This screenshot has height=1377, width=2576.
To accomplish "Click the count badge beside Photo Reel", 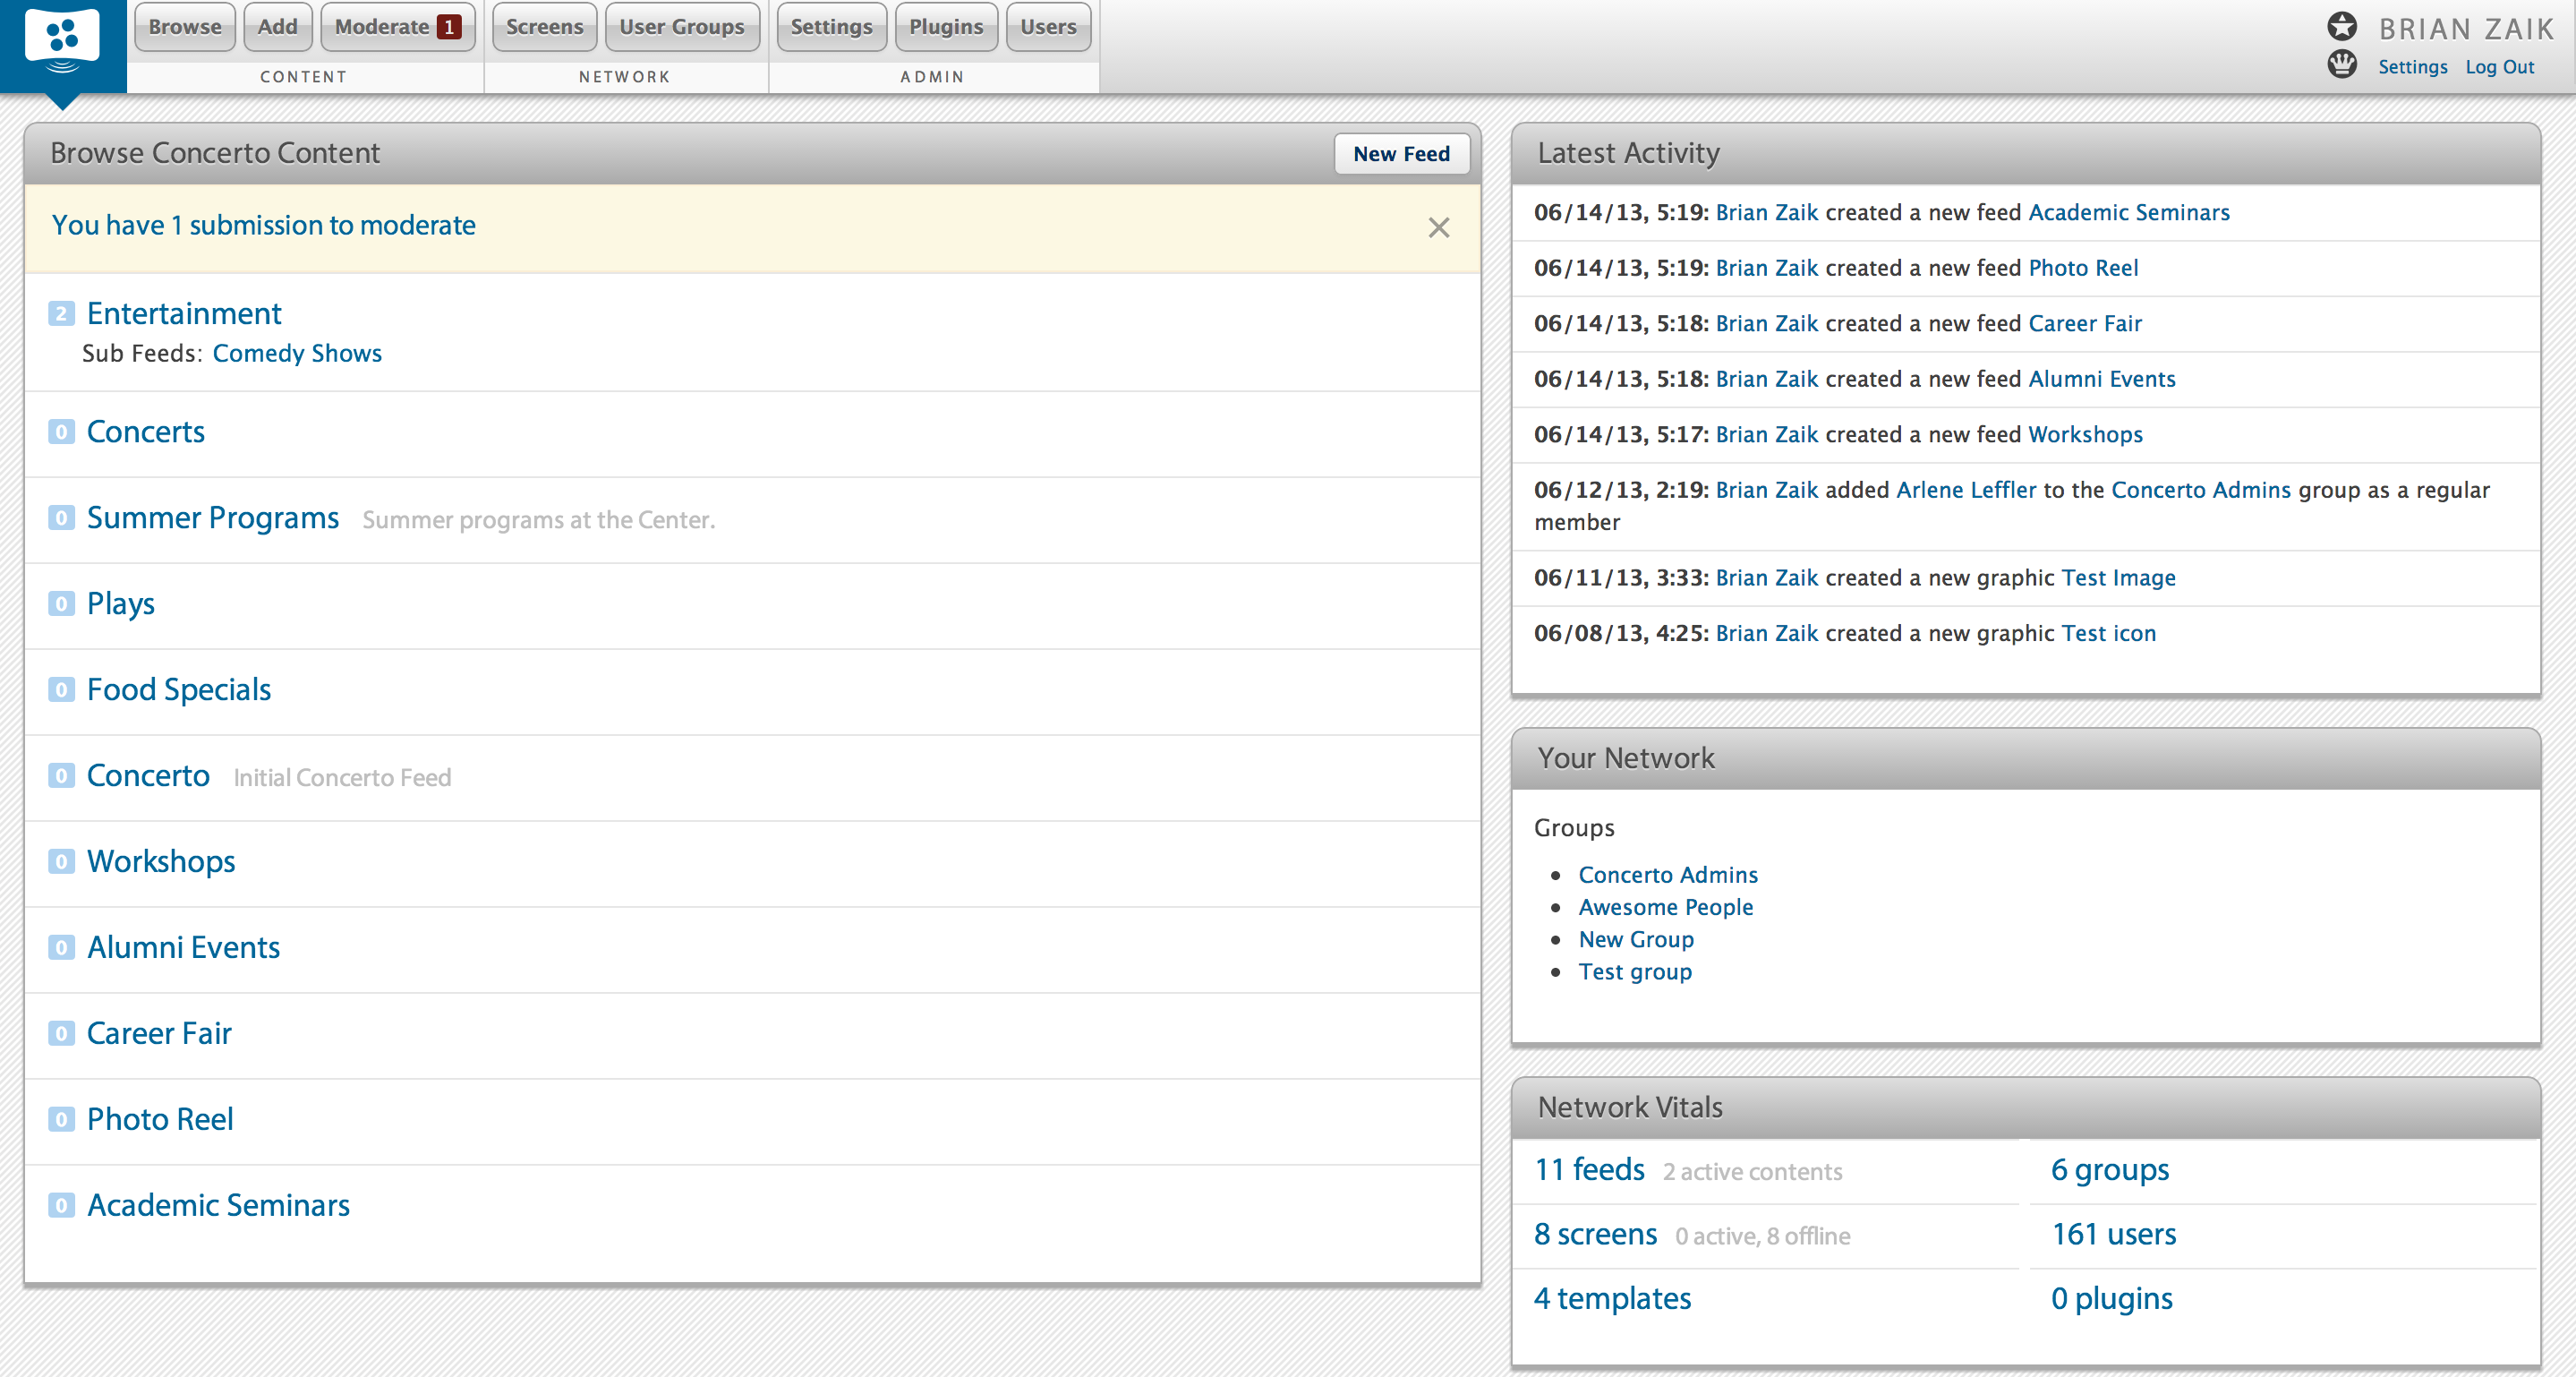I will 61,1119.
